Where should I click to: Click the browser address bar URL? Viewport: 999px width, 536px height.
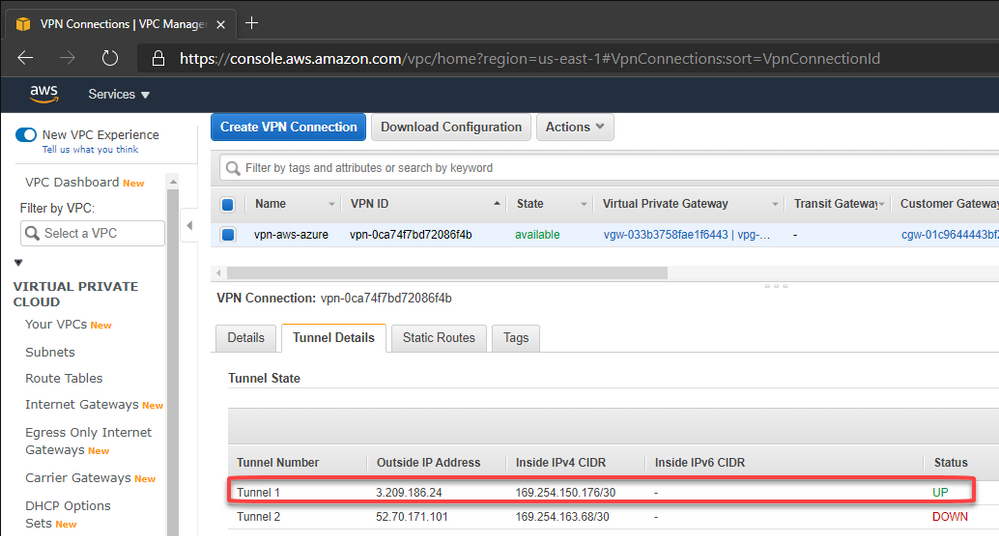tap(529, 59)
